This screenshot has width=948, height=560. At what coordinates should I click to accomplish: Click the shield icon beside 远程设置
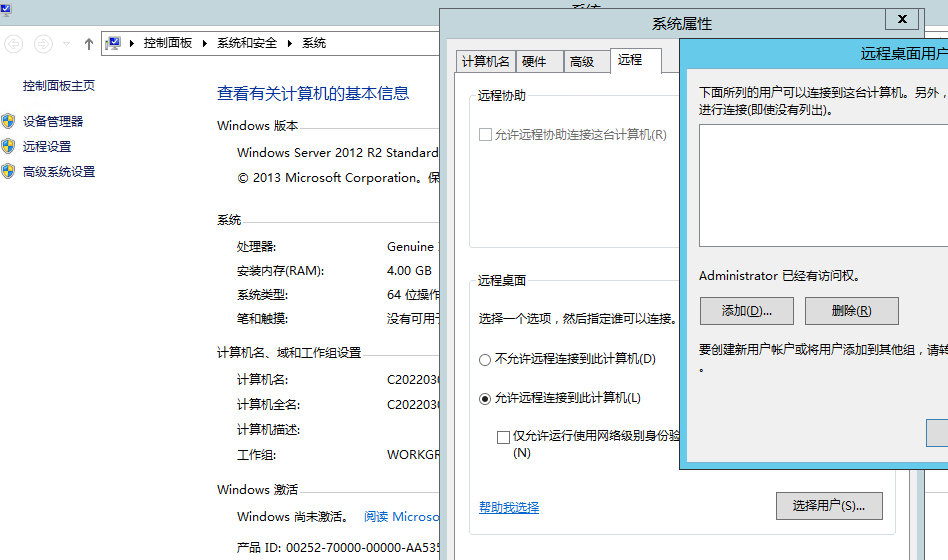[9, 146]
